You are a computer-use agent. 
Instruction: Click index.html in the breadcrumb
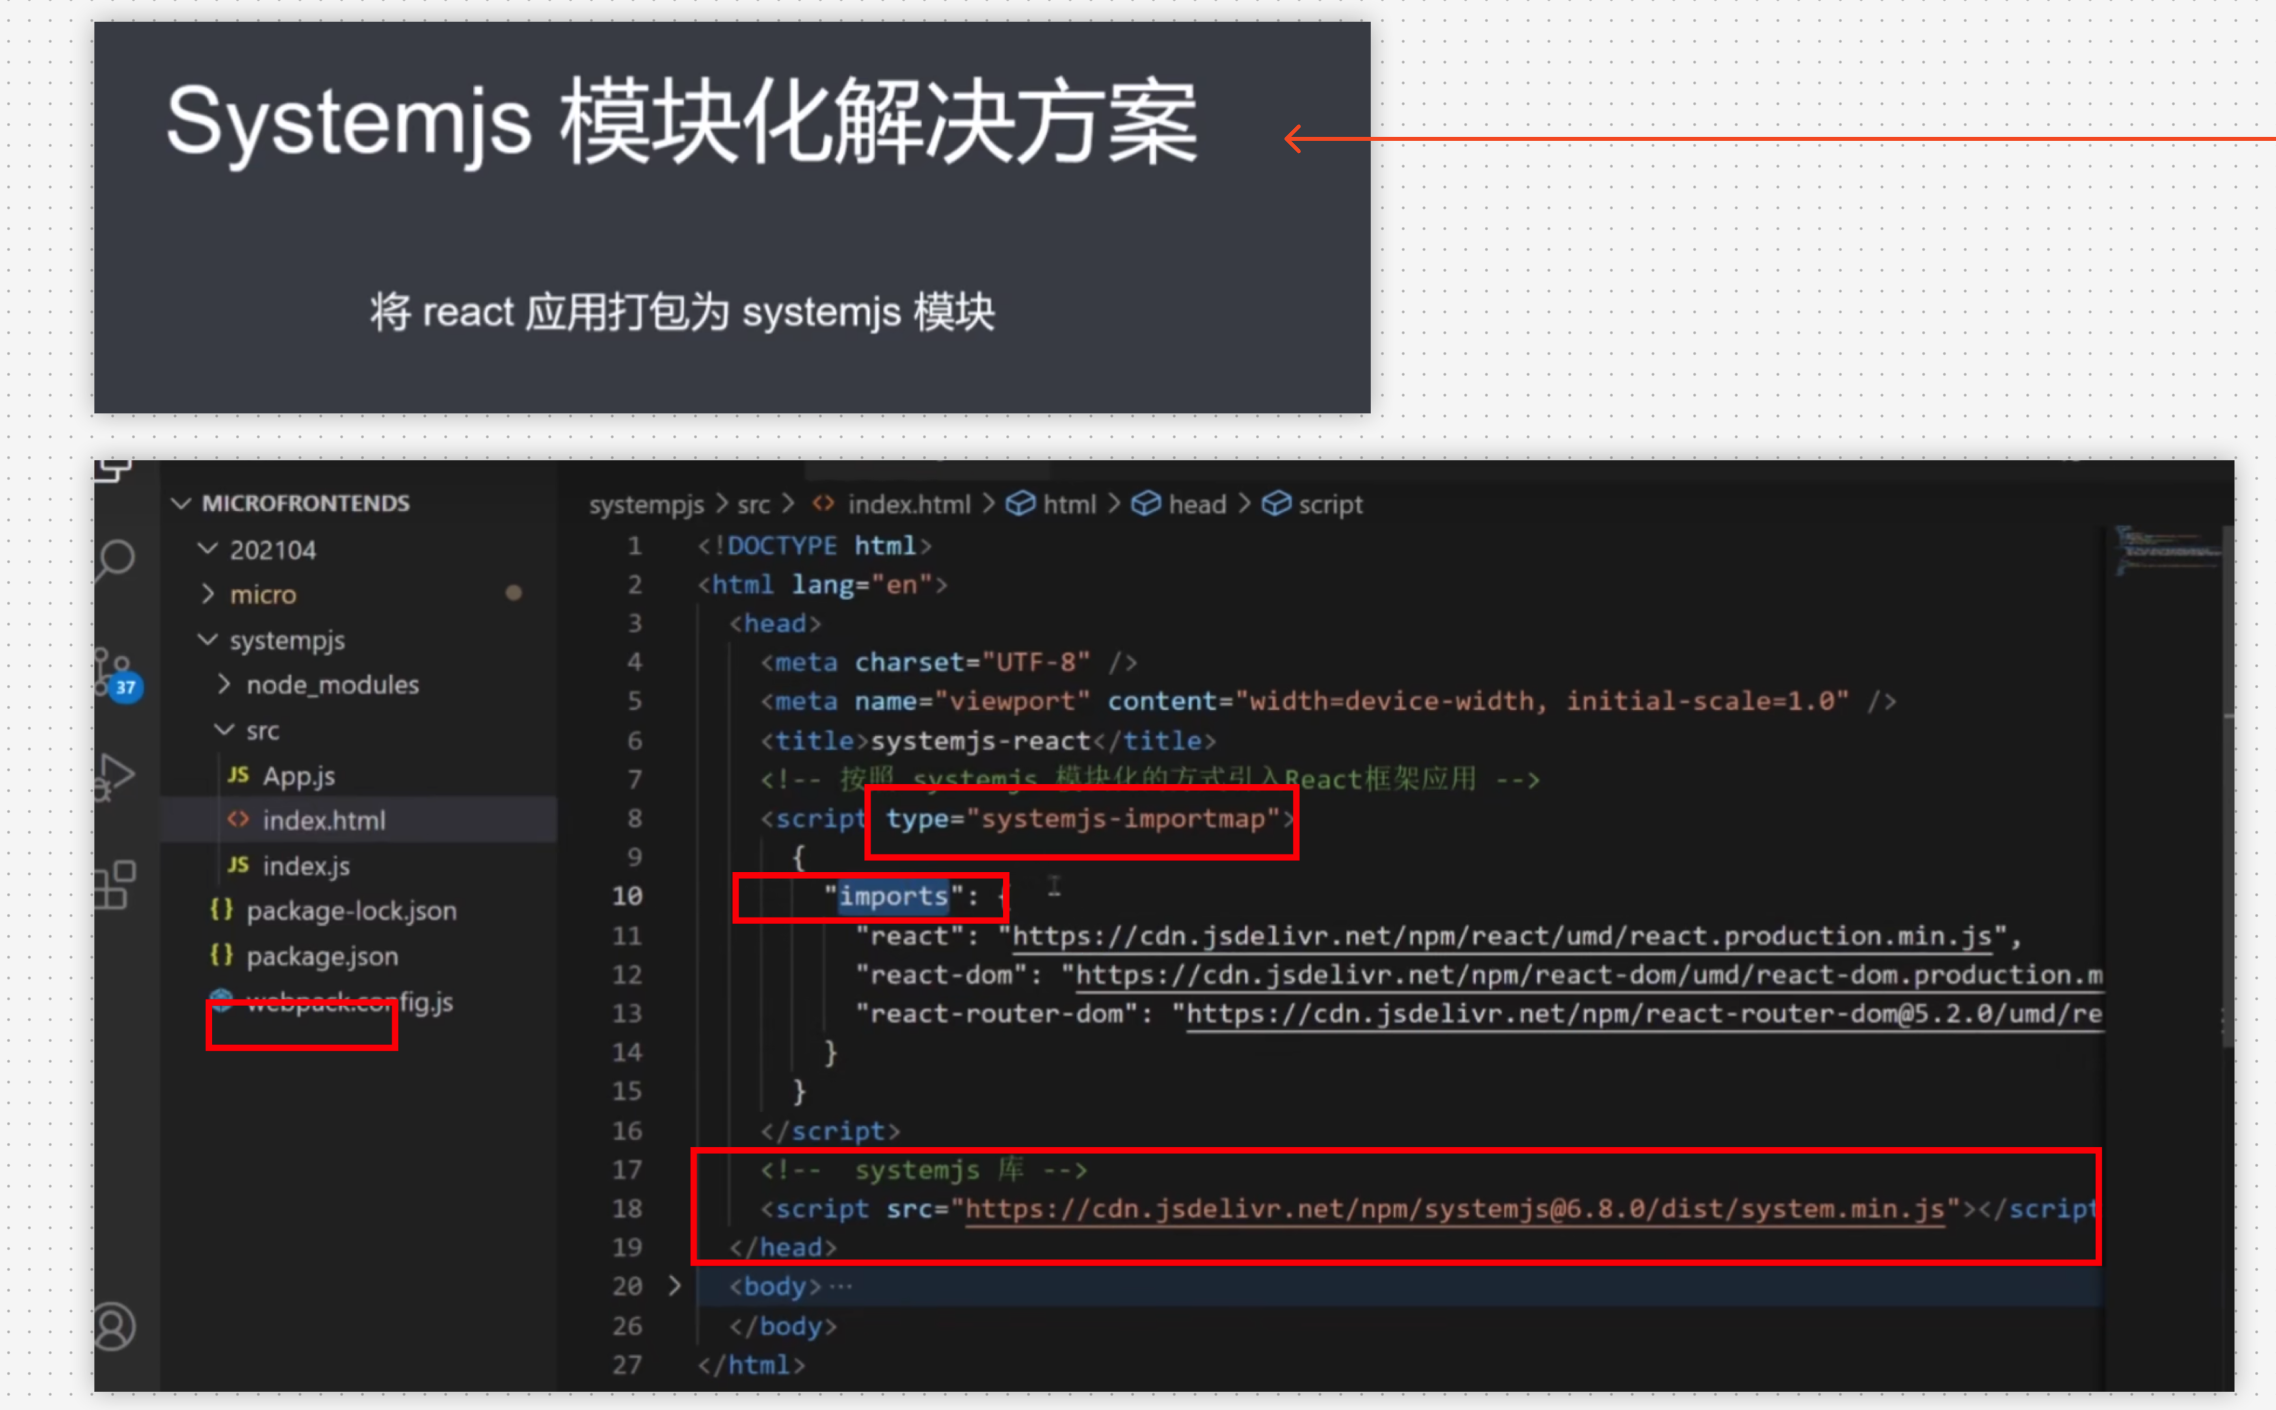908,504
